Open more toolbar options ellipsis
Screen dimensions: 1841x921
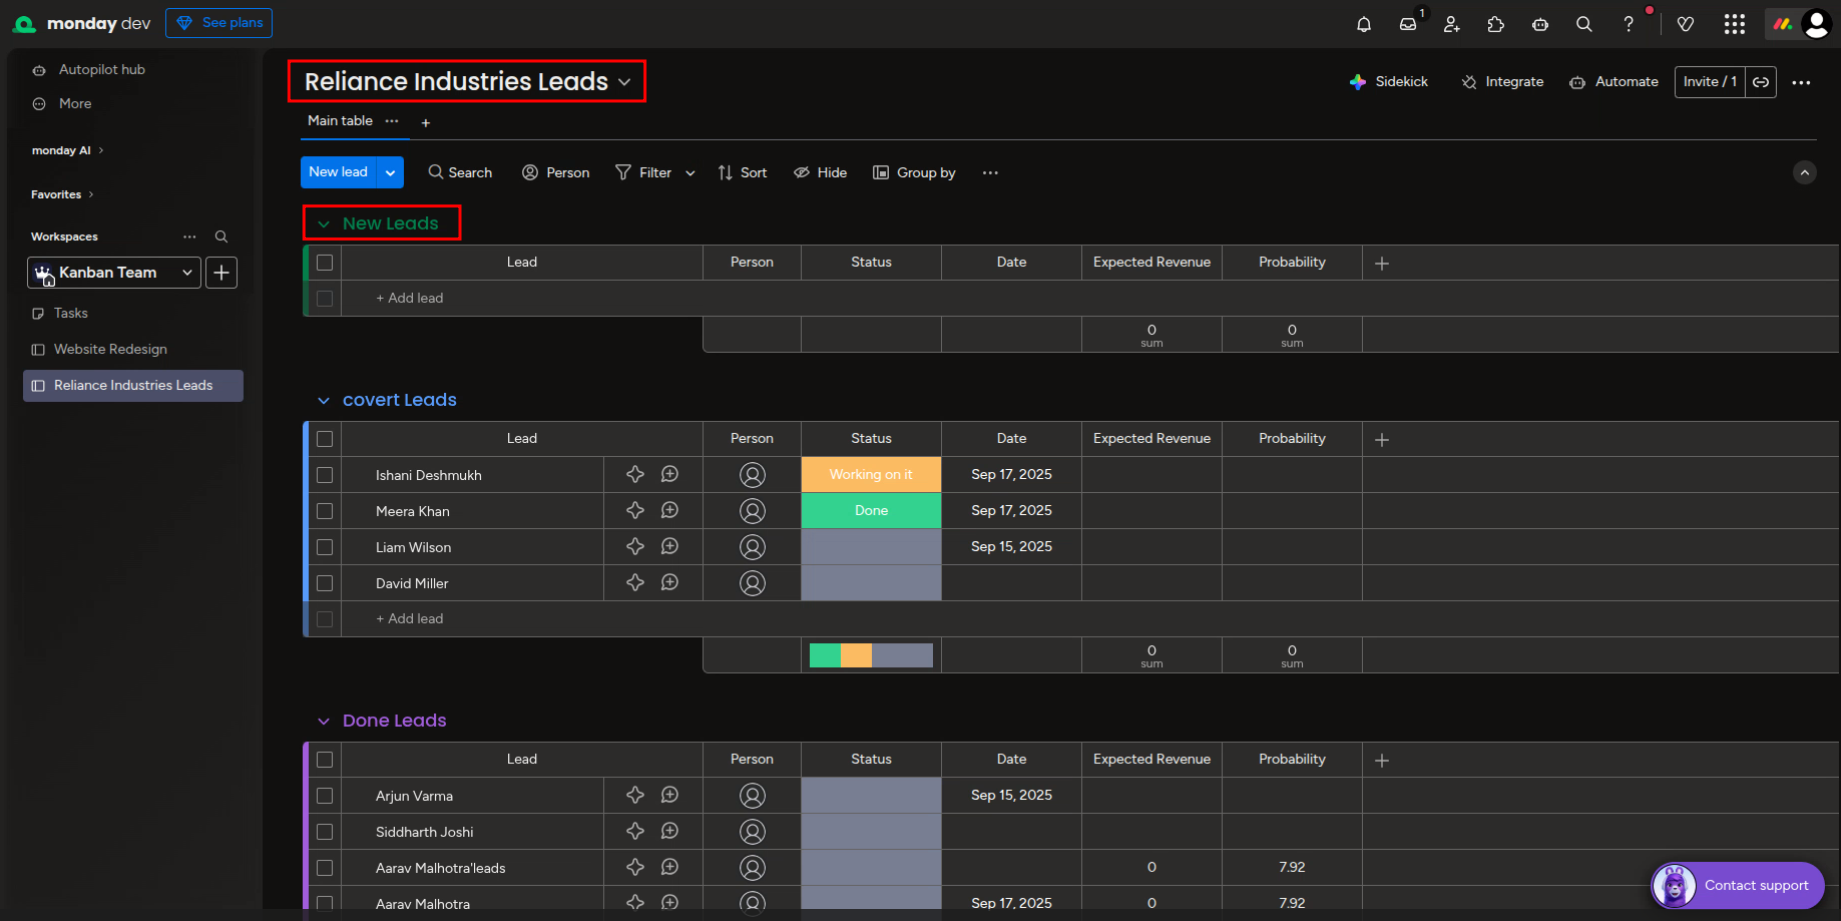pyautogui.click(x=990, y=173)
